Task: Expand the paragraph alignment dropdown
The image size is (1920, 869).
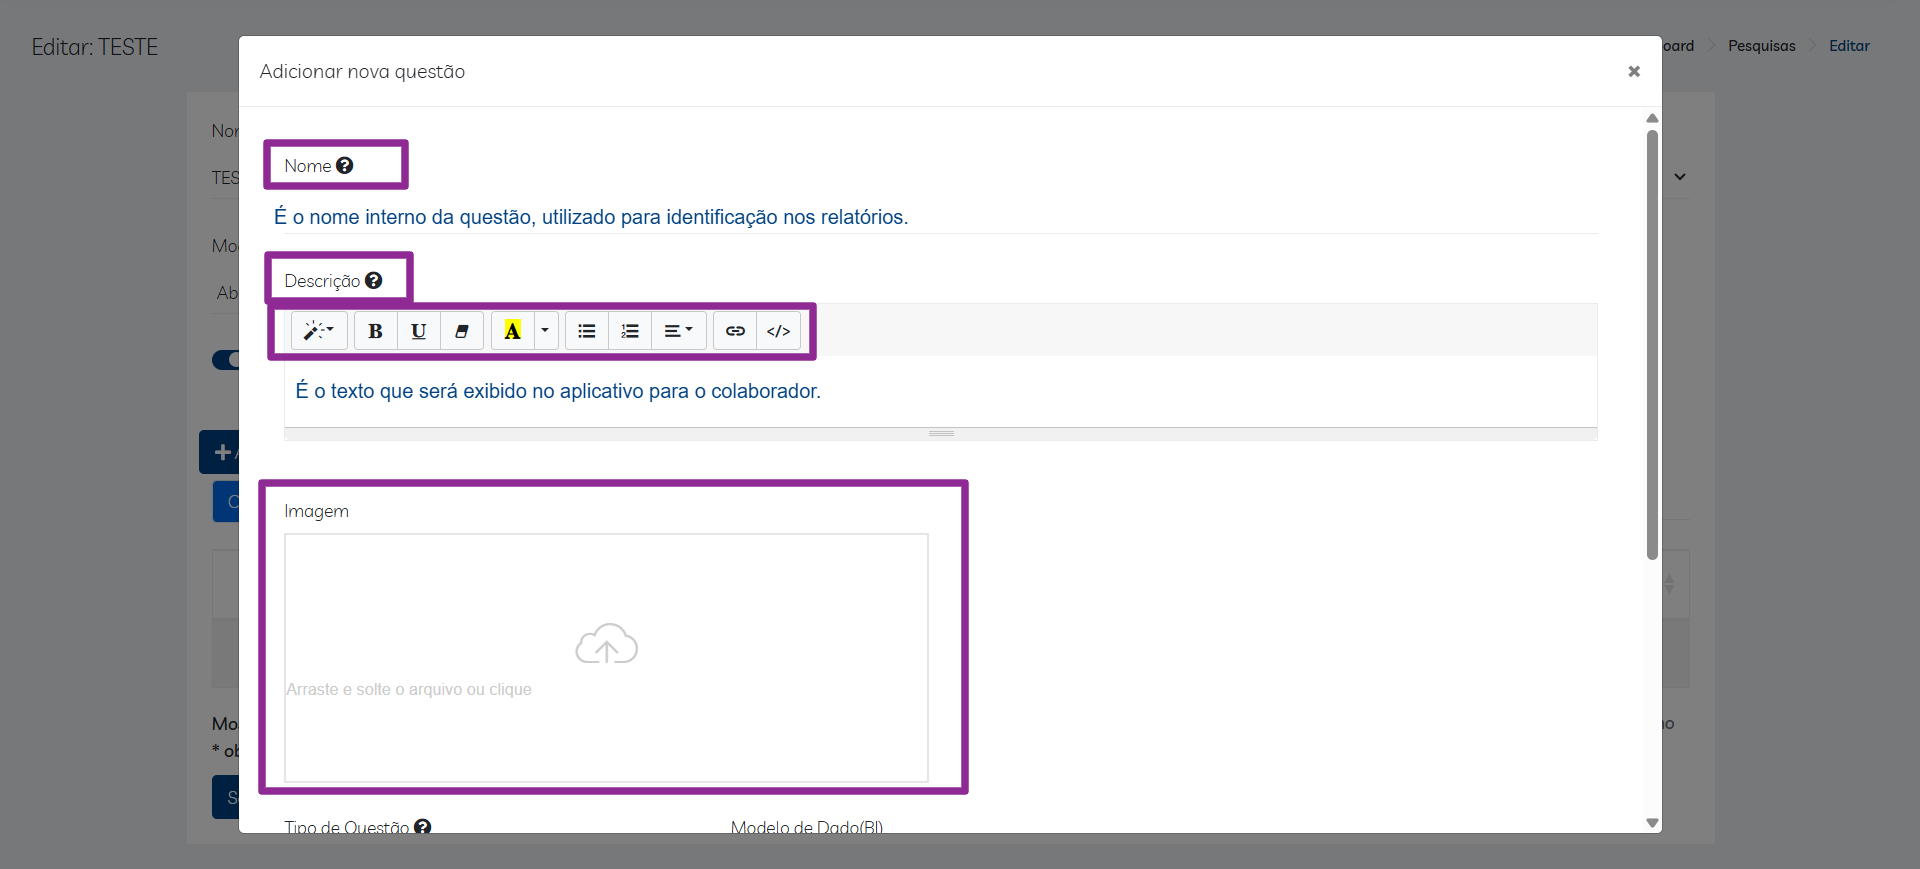Action: pos(678,331)
